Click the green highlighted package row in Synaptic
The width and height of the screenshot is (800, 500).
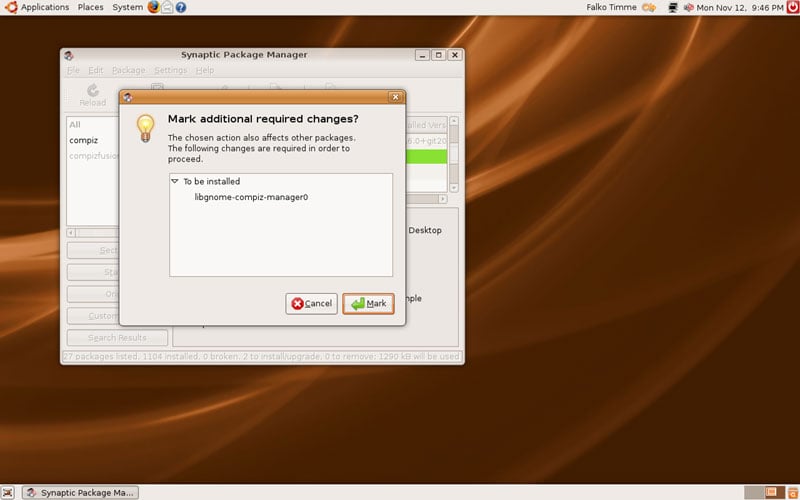coord(427,157)
